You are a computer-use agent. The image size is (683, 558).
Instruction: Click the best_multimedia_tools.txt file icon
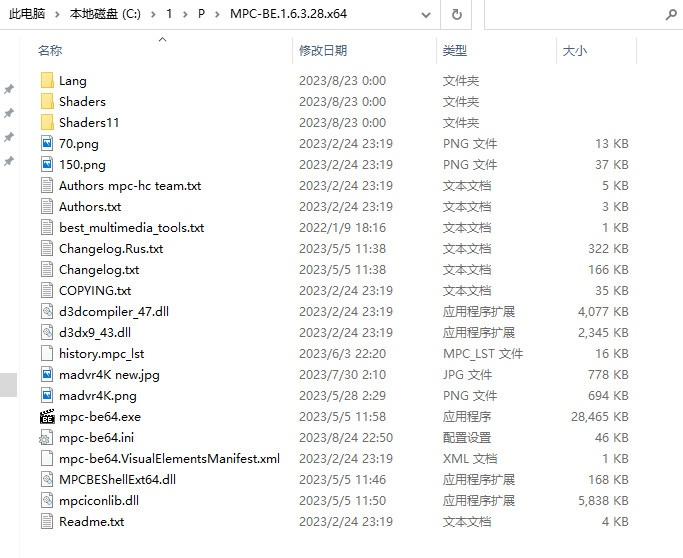pos(47,227)
